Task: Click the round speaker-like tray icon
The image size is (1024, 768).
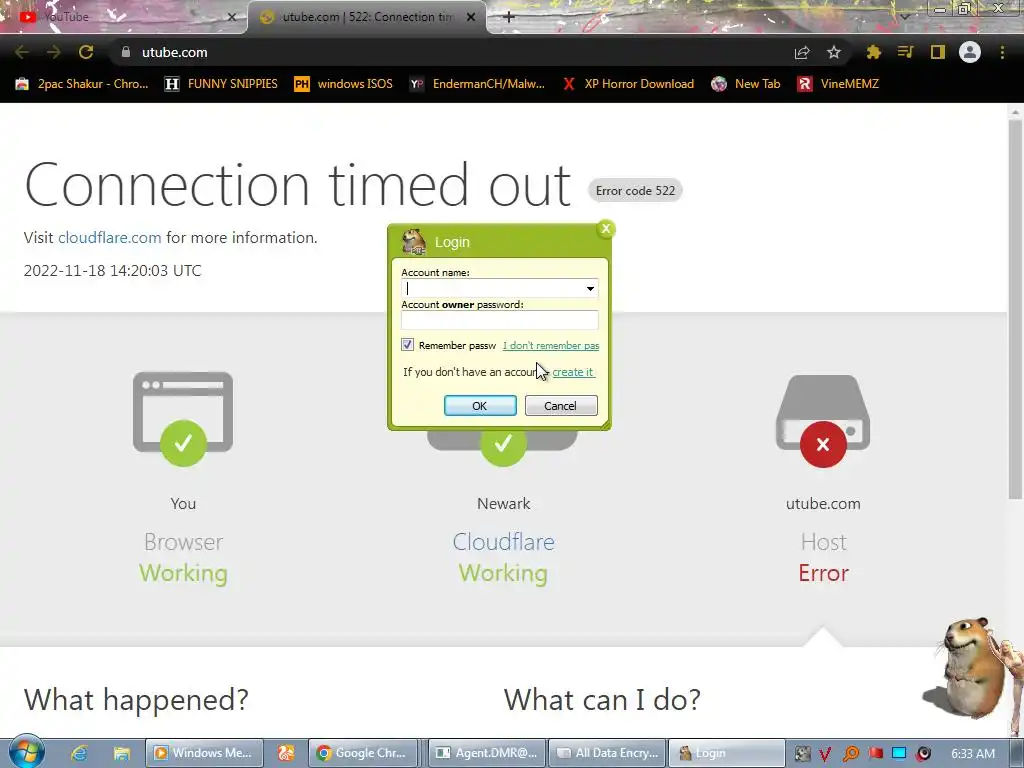Action: tap(923, 754)
